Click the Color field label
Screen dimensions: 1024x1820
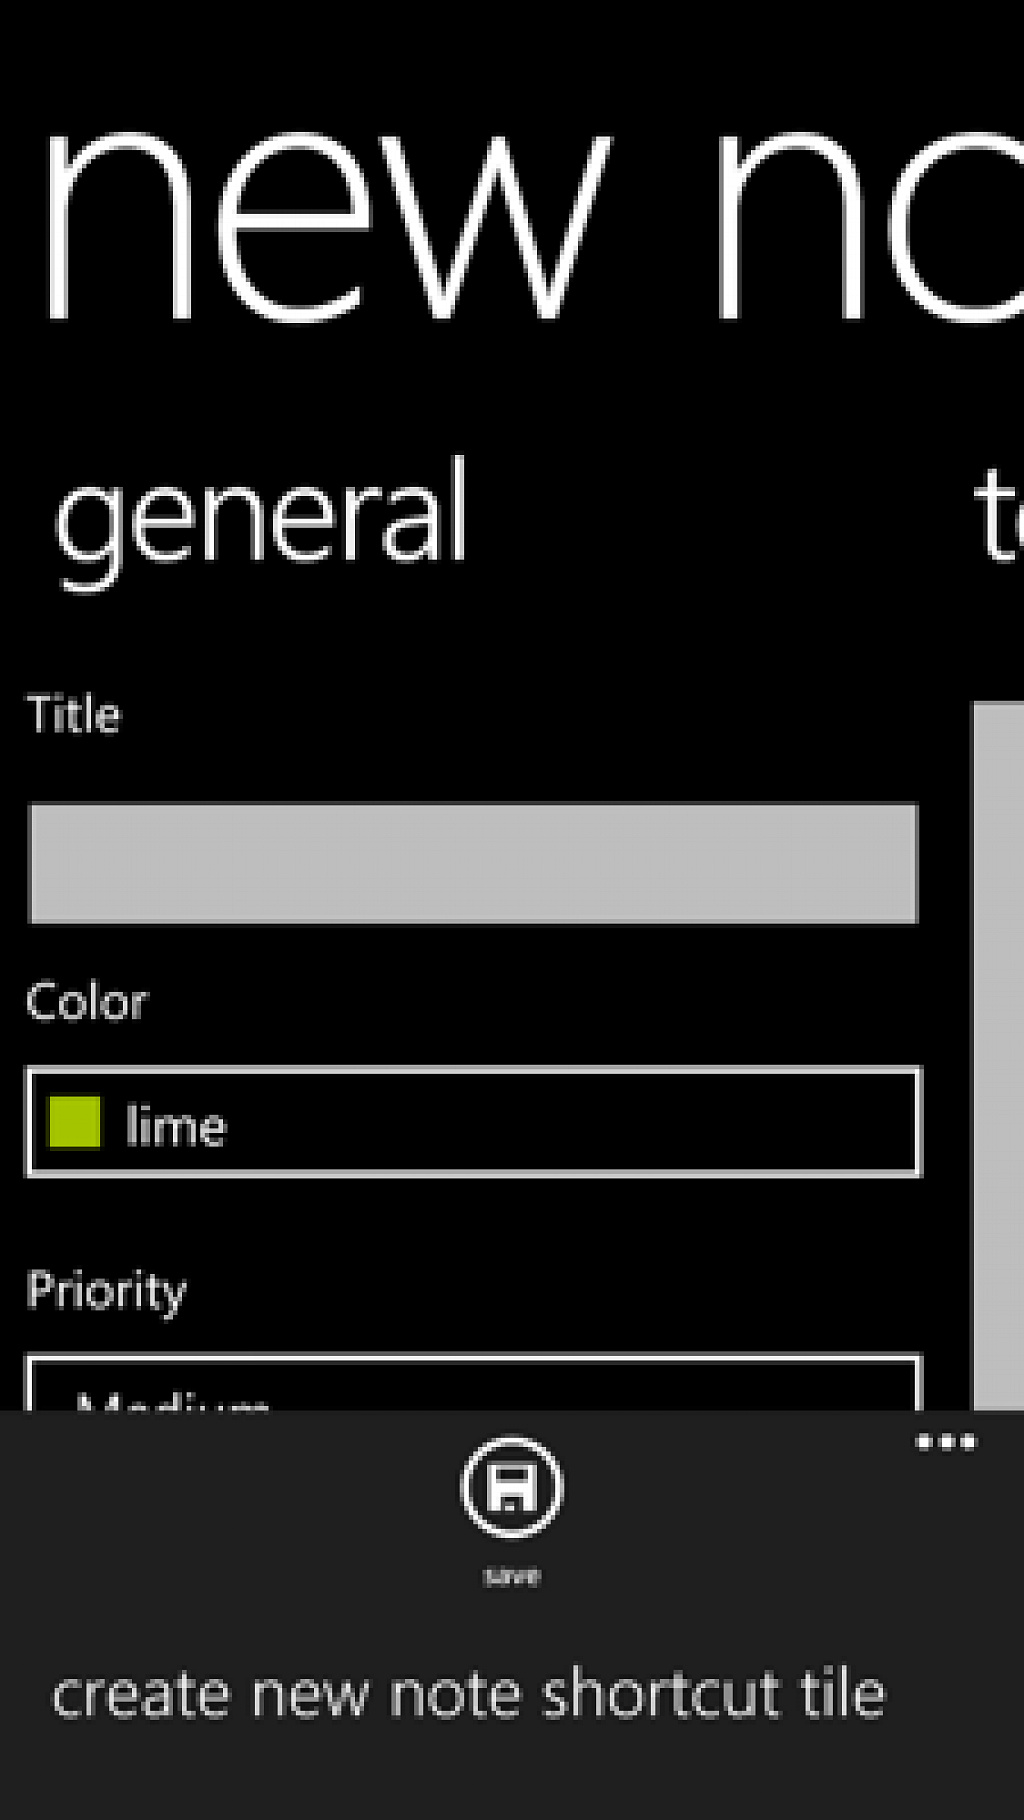pyautogui.click(x=87, y=1002)
